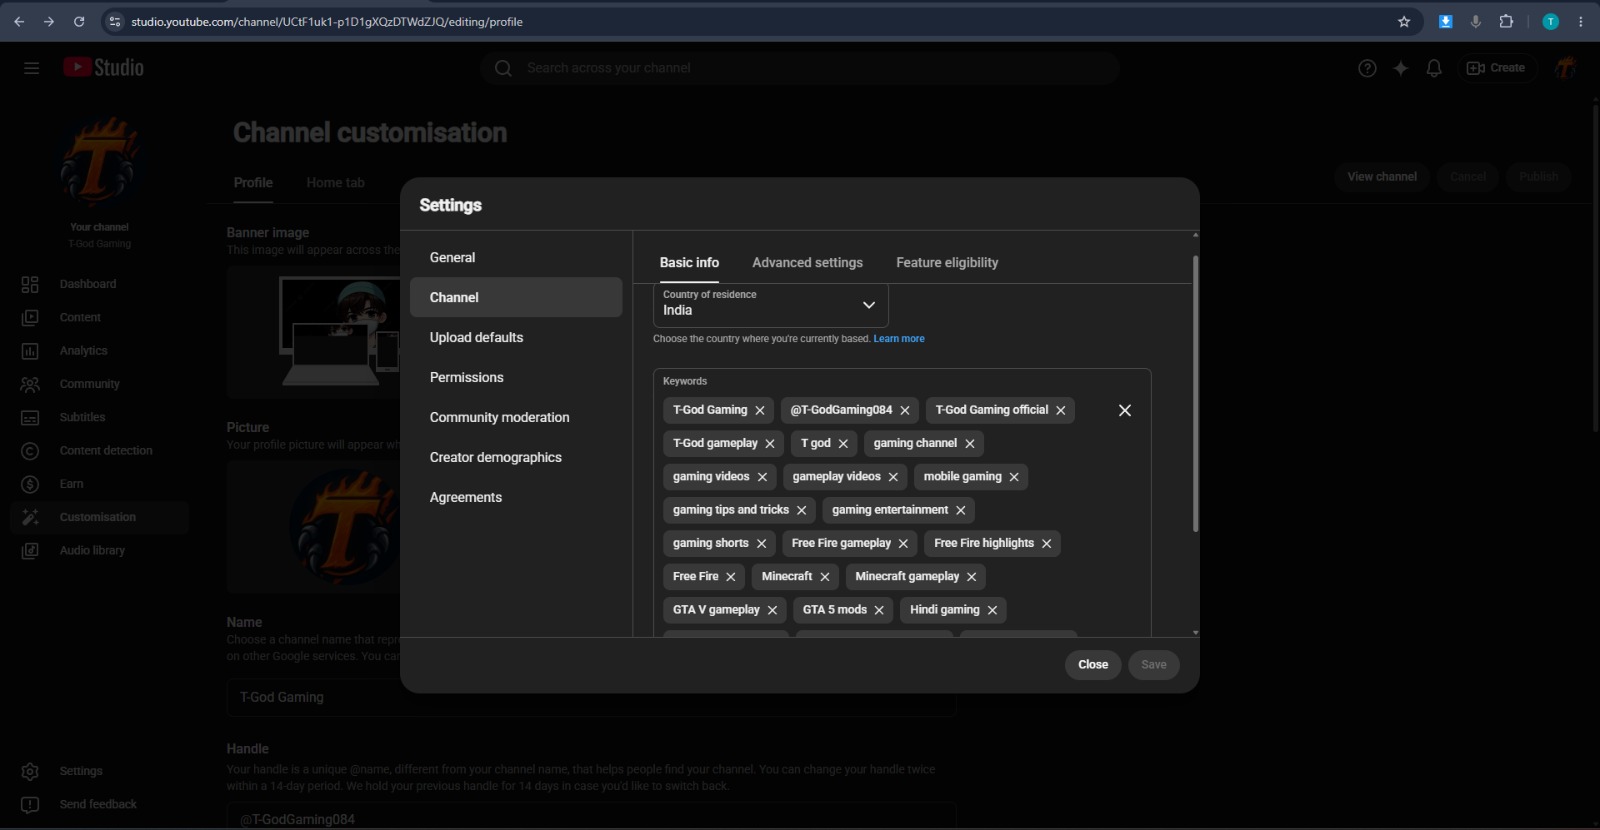Open Subtitles in the sidebar
The width and height of the screenshot is (1600, 830).
click(100, 417)
